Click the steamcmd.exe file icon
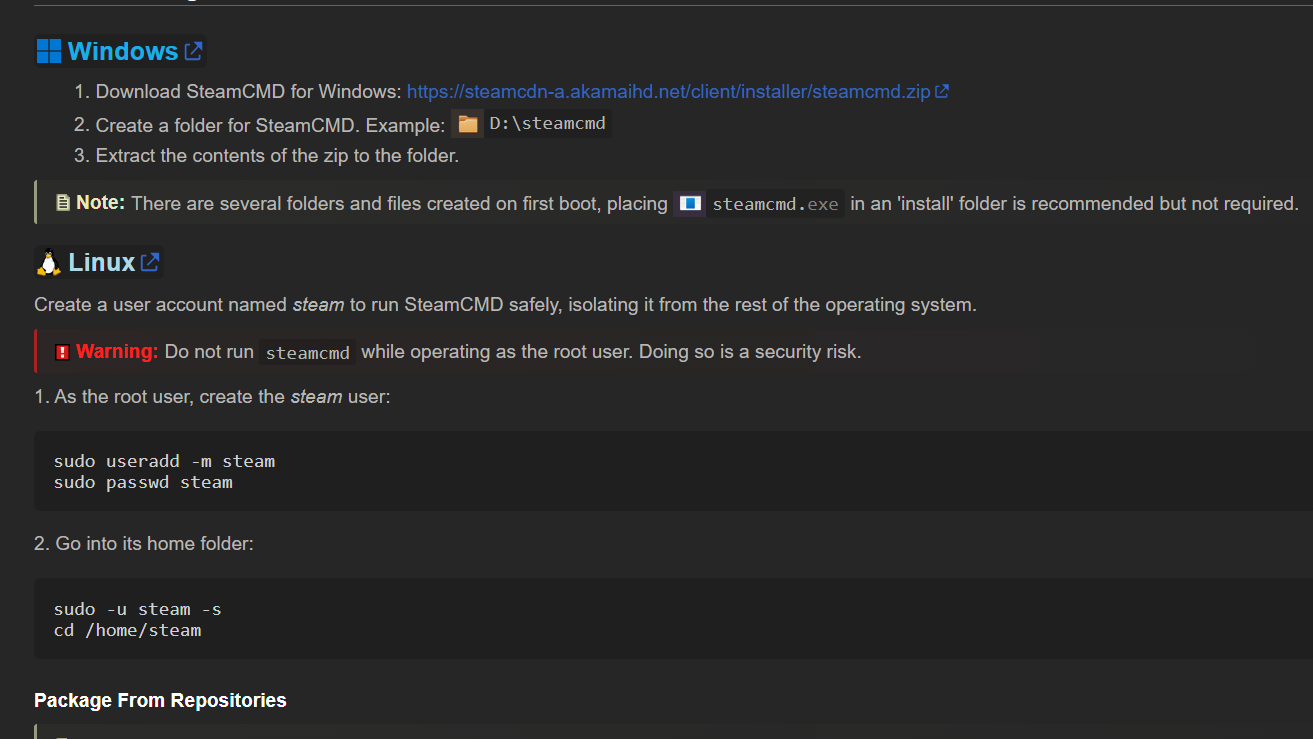Image resolution: width=1313 pixels, height=739 pixels. 690,204
